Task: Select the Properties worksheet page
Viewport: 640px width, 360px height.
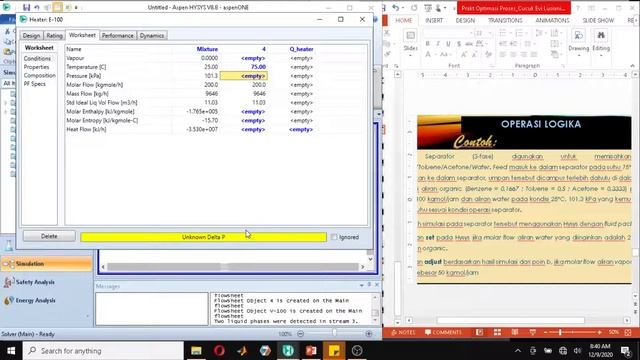Action: point(36,67)
